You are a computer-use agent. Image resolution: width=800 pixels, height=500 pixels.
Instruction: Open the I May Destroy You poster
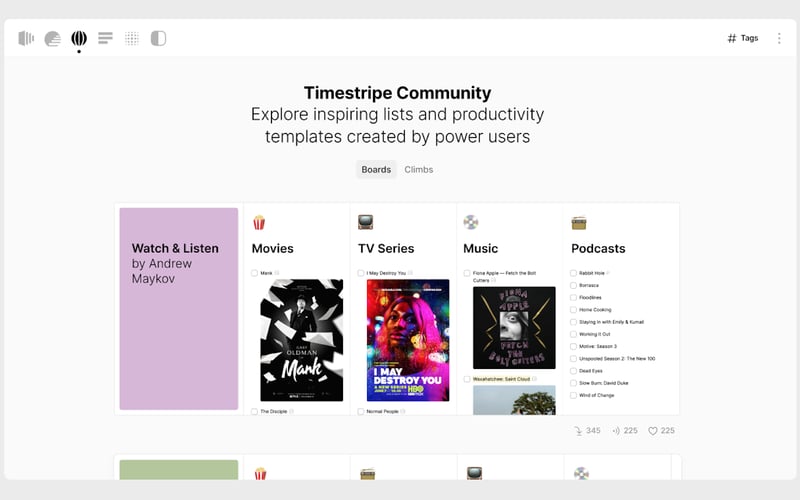(408, 340)
